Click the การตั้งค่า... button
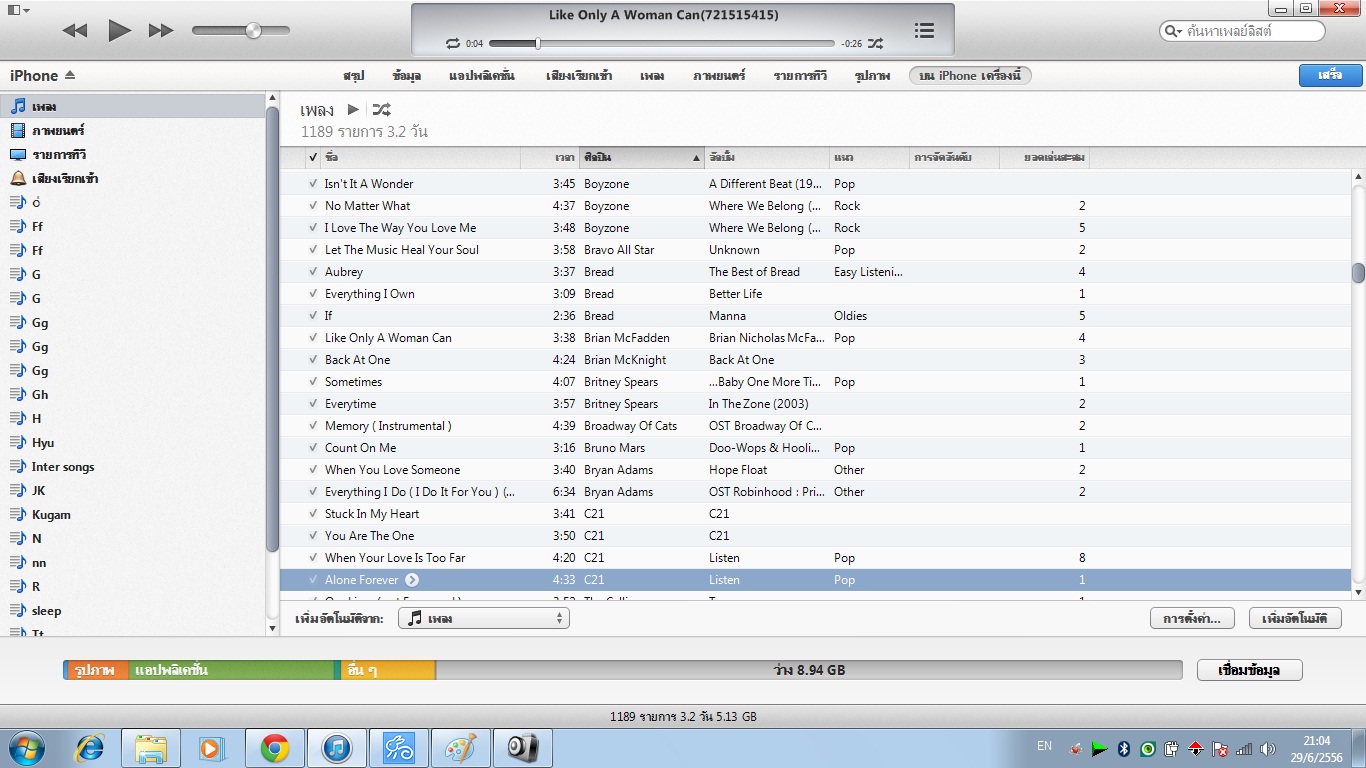The width and height of the screenshot is (1366, 768). pyautogui.click(x=1192, y=619)
